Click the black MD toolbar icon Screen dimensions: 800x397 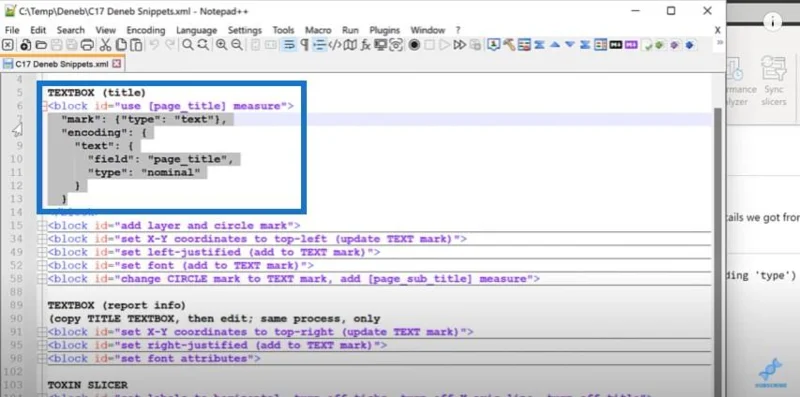tap(616, 45)
